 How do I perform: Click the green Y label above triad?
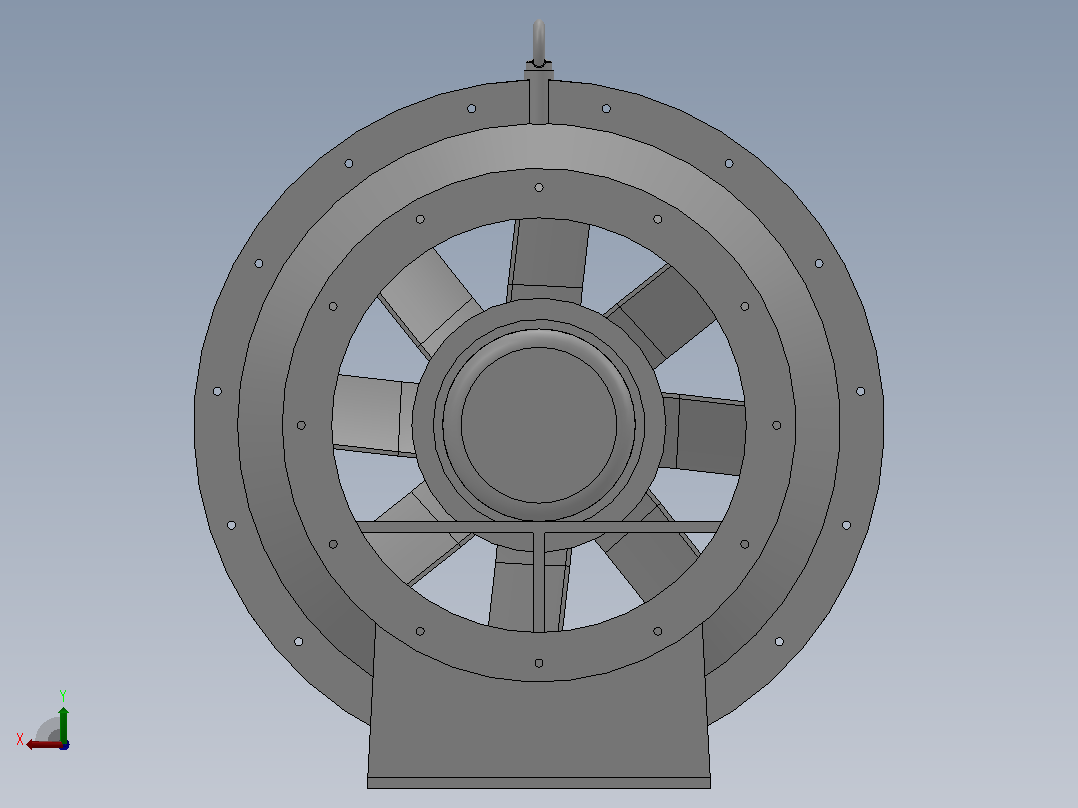click(63, 695)
